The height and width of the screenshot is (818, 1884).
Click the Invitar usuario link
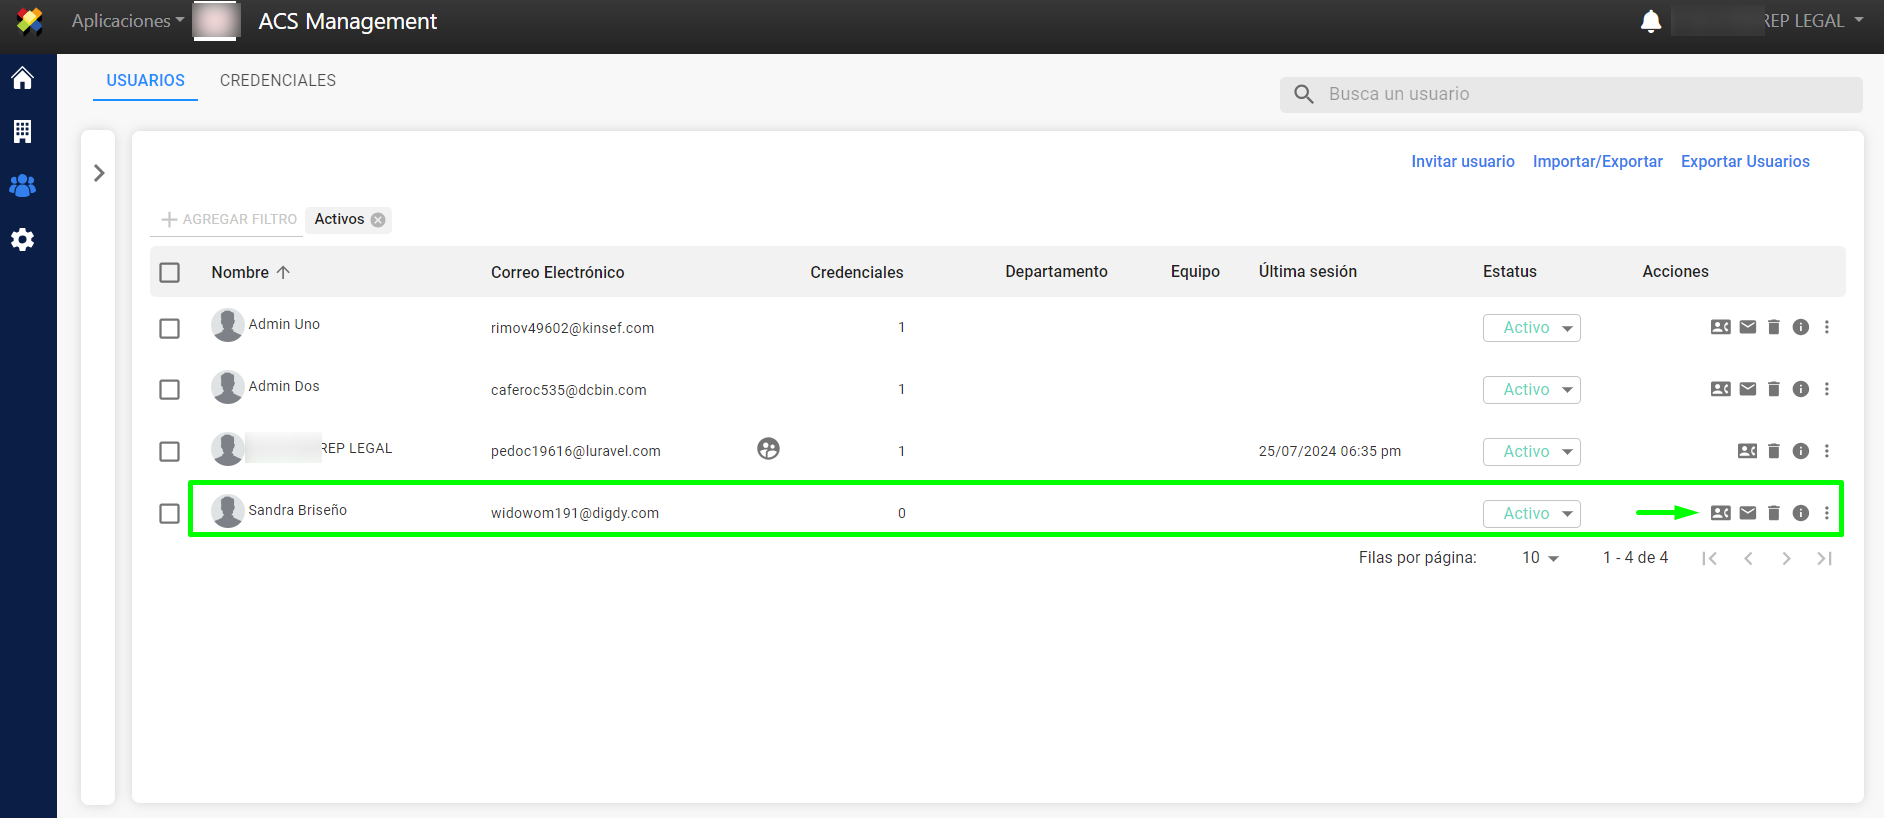[x=1462, y=161]
